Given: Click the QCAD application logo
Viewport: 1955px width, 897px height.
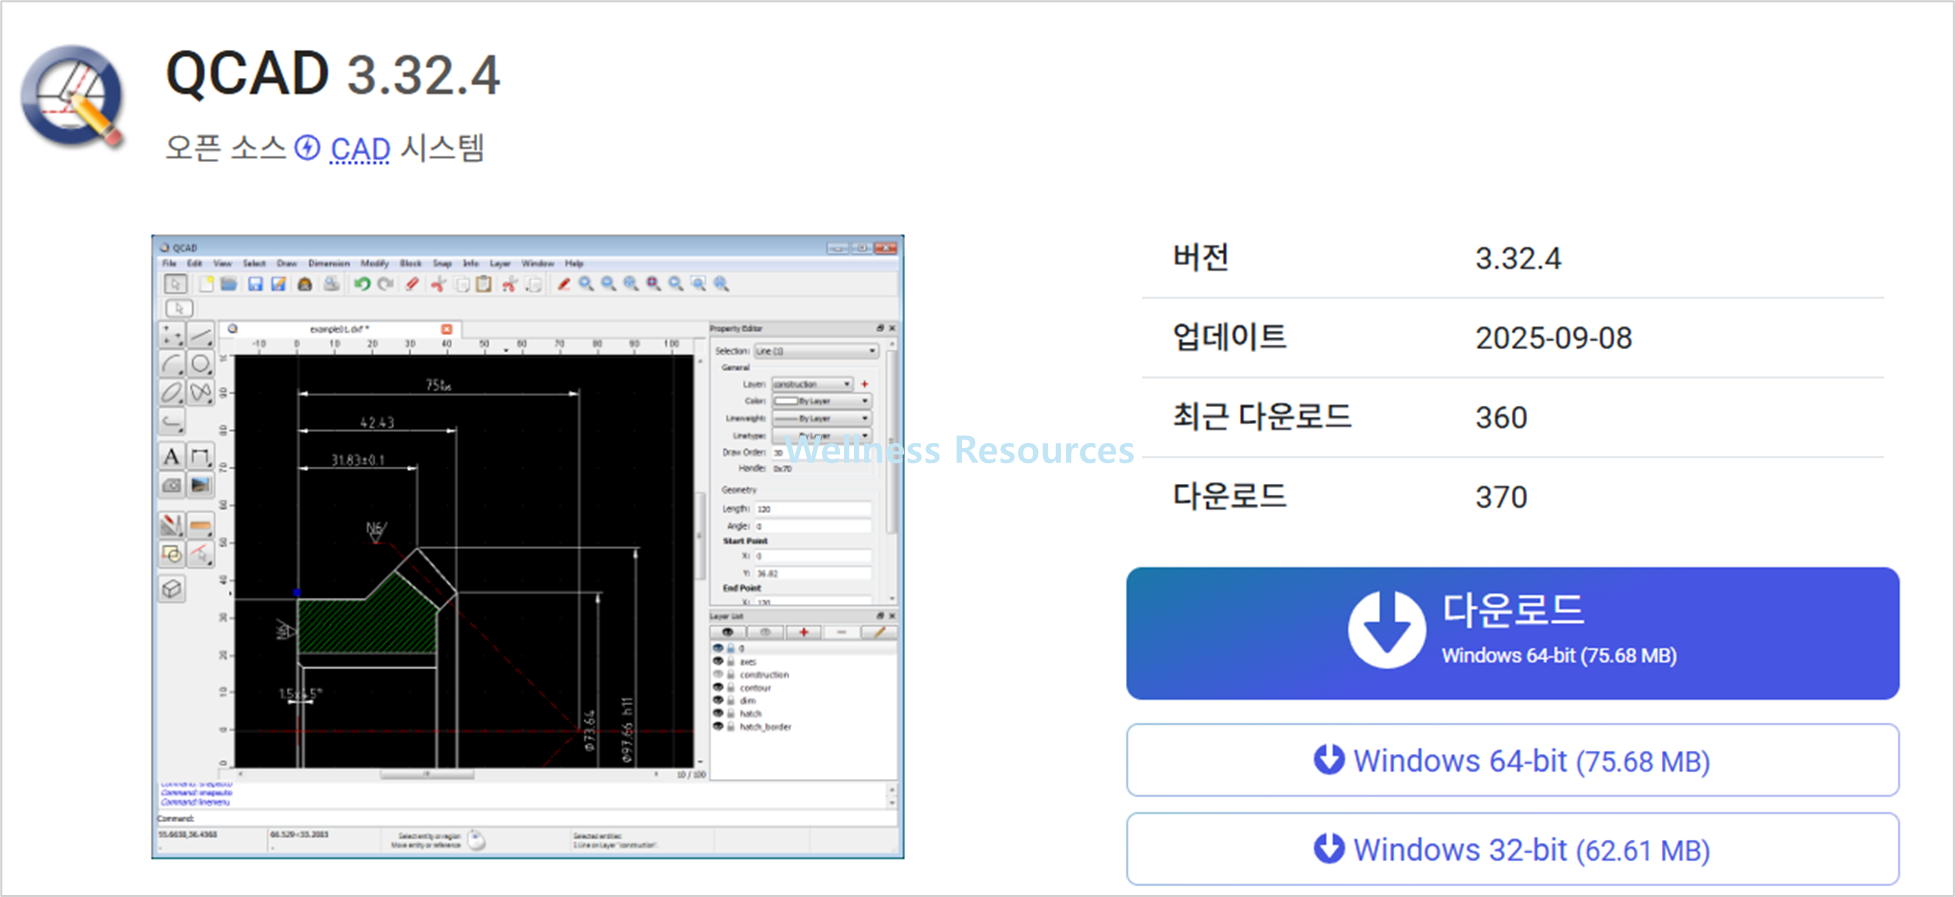Looking at the screenshot, I should tap(74, 96).
